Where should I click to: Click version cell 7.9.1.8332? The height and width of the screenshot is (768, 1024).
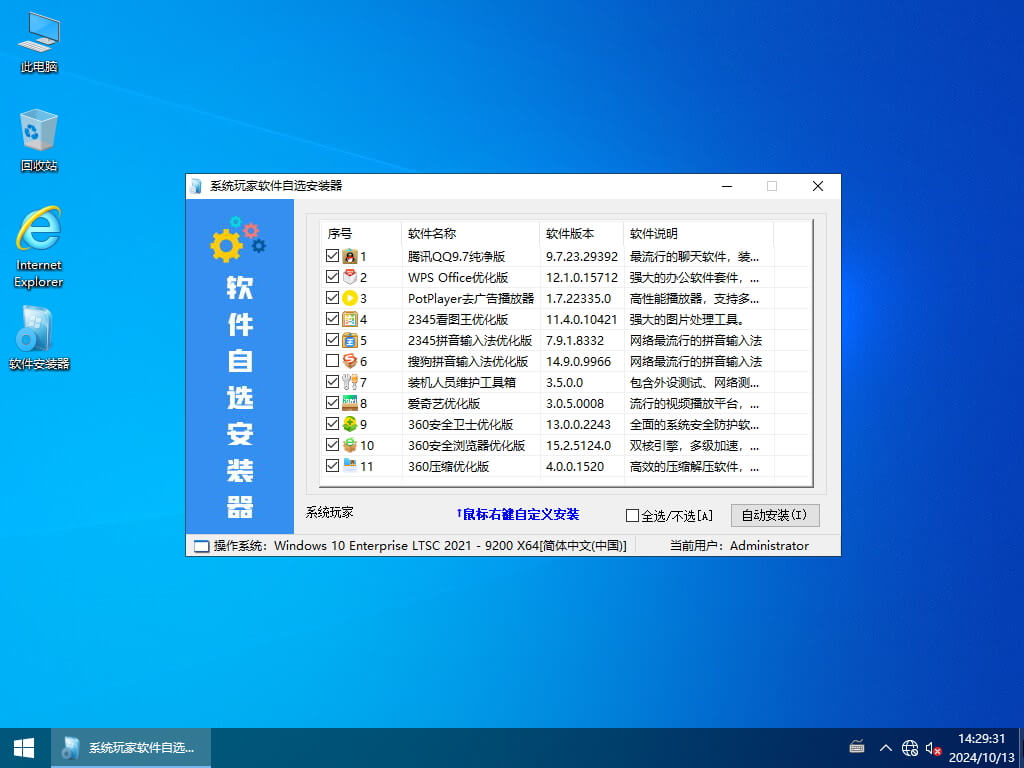tap(575, 340)
